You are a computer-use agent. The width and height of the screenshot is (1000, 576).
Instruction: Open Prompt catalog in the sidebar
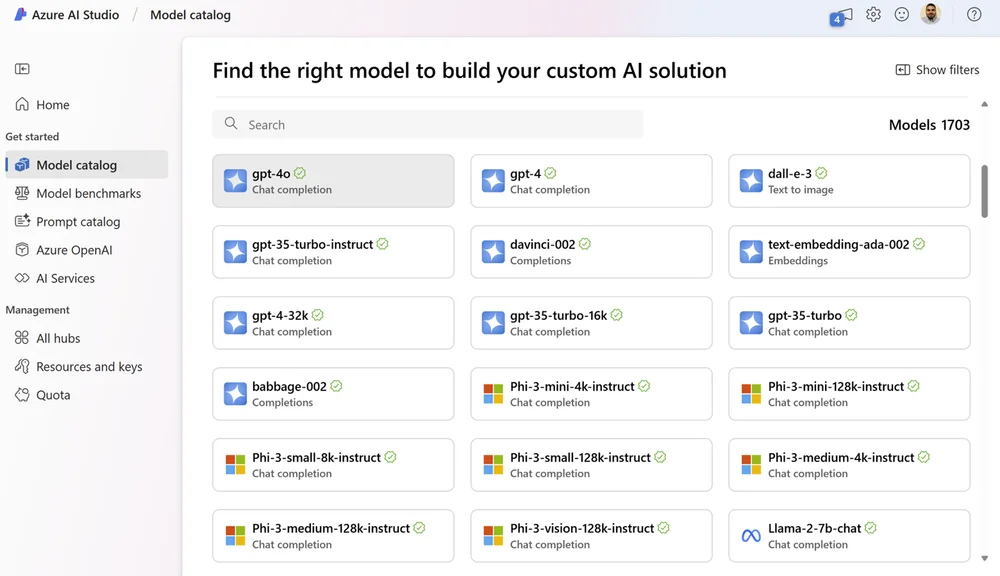(x=87, y=221)
